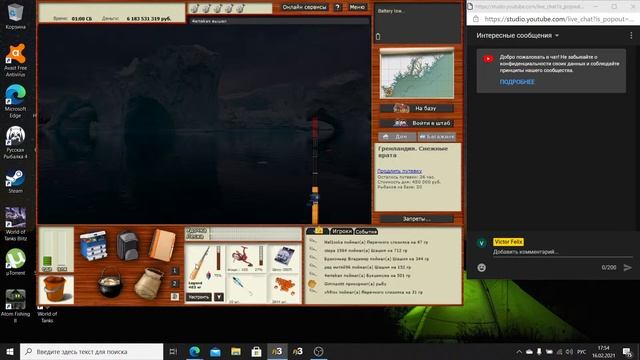Click the На базу button
The height and width of the screenshot is (360, 640).
tap(417, 109)
